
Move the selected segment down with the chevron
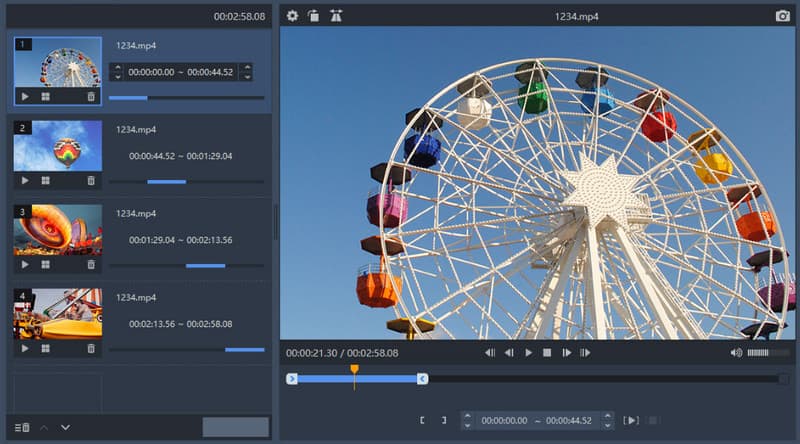pyautogui.click(x=65, y=427)
